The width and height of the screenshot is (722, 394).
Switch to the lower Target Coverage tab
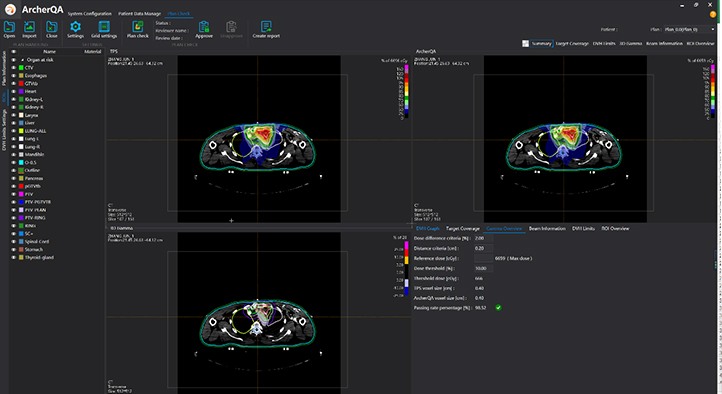point(463,228)
